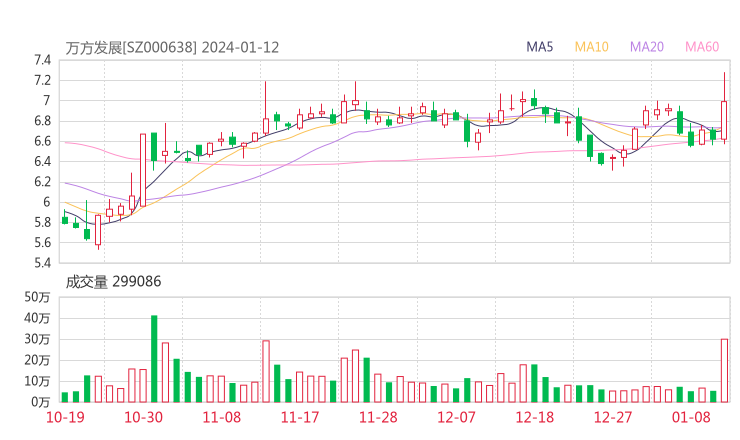Click the 5.6 price axis label

(42, 243)
